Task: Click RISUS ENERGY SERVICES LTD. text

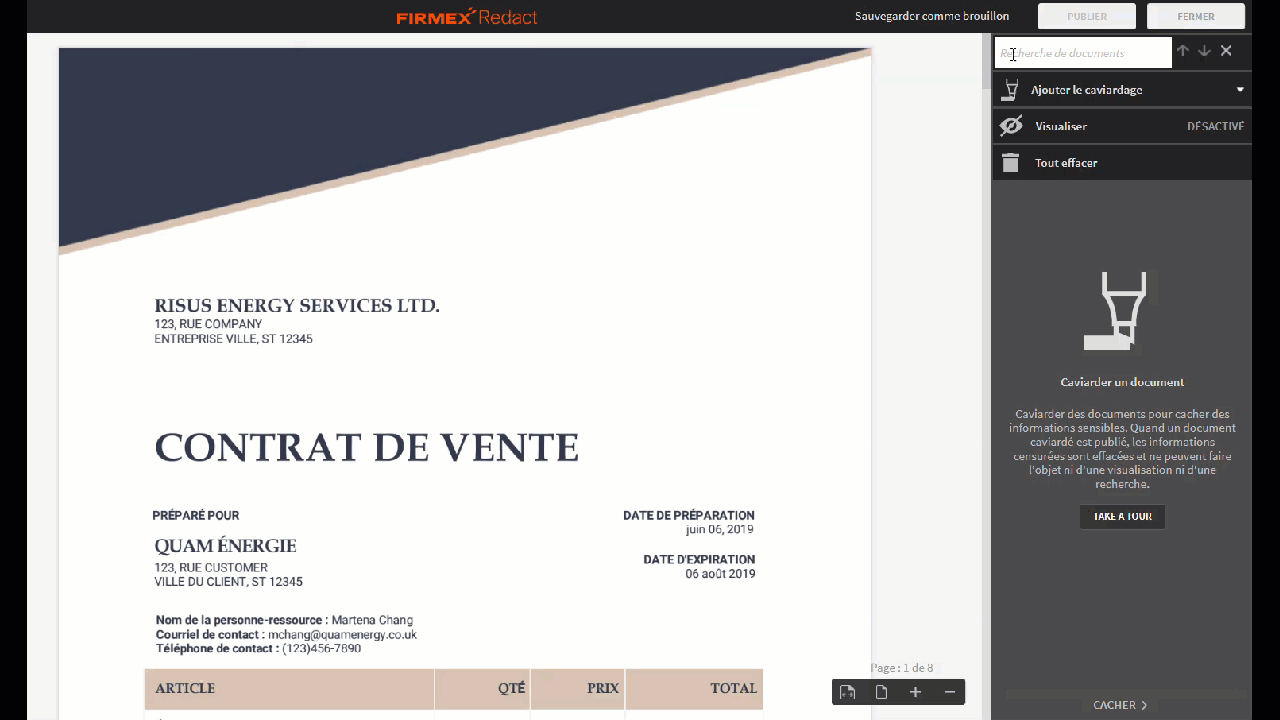Action: coord(297,306)
